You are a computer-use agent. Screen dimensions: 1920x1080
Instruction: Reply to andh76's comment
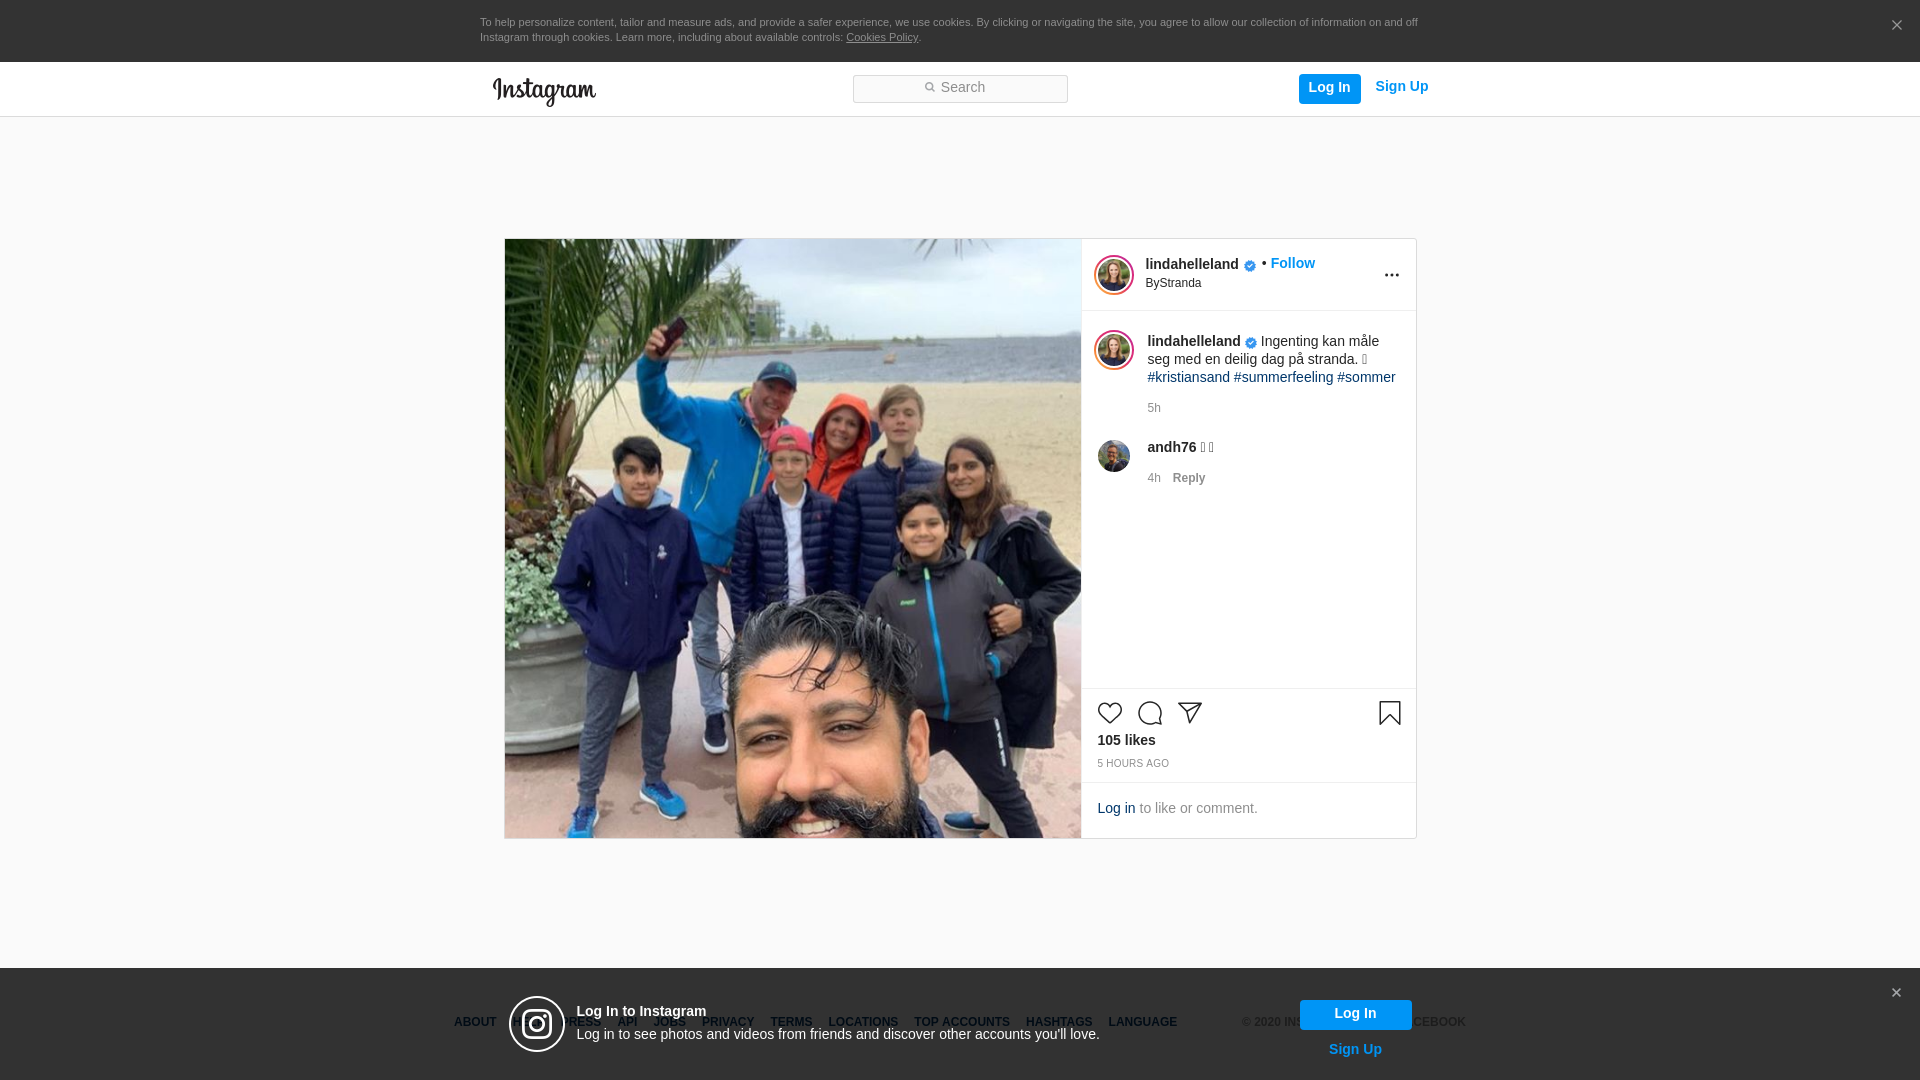pyautogui.click(x=1188, y=478)
